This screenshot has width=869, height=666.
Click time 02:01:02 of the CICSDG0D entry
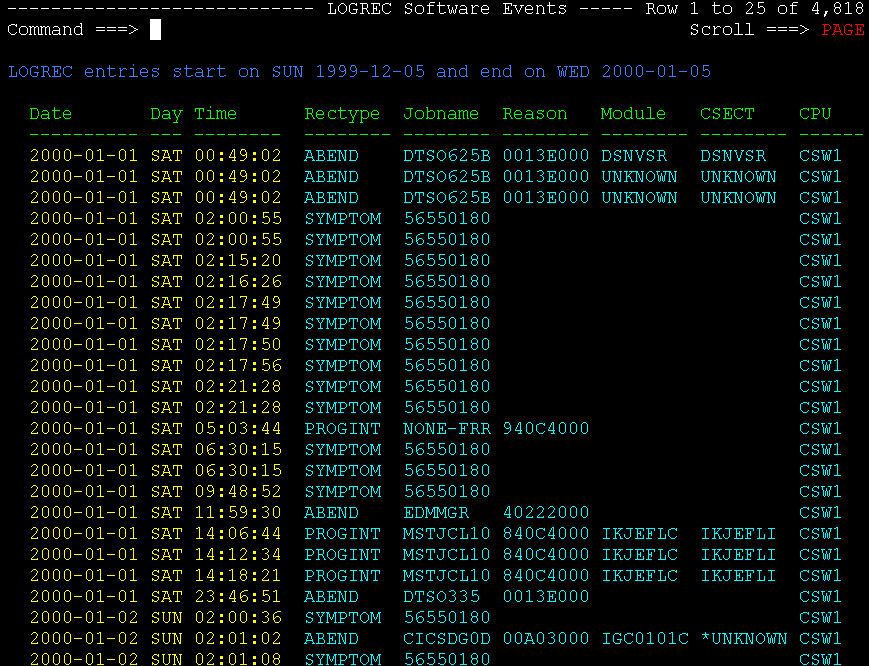238,639
